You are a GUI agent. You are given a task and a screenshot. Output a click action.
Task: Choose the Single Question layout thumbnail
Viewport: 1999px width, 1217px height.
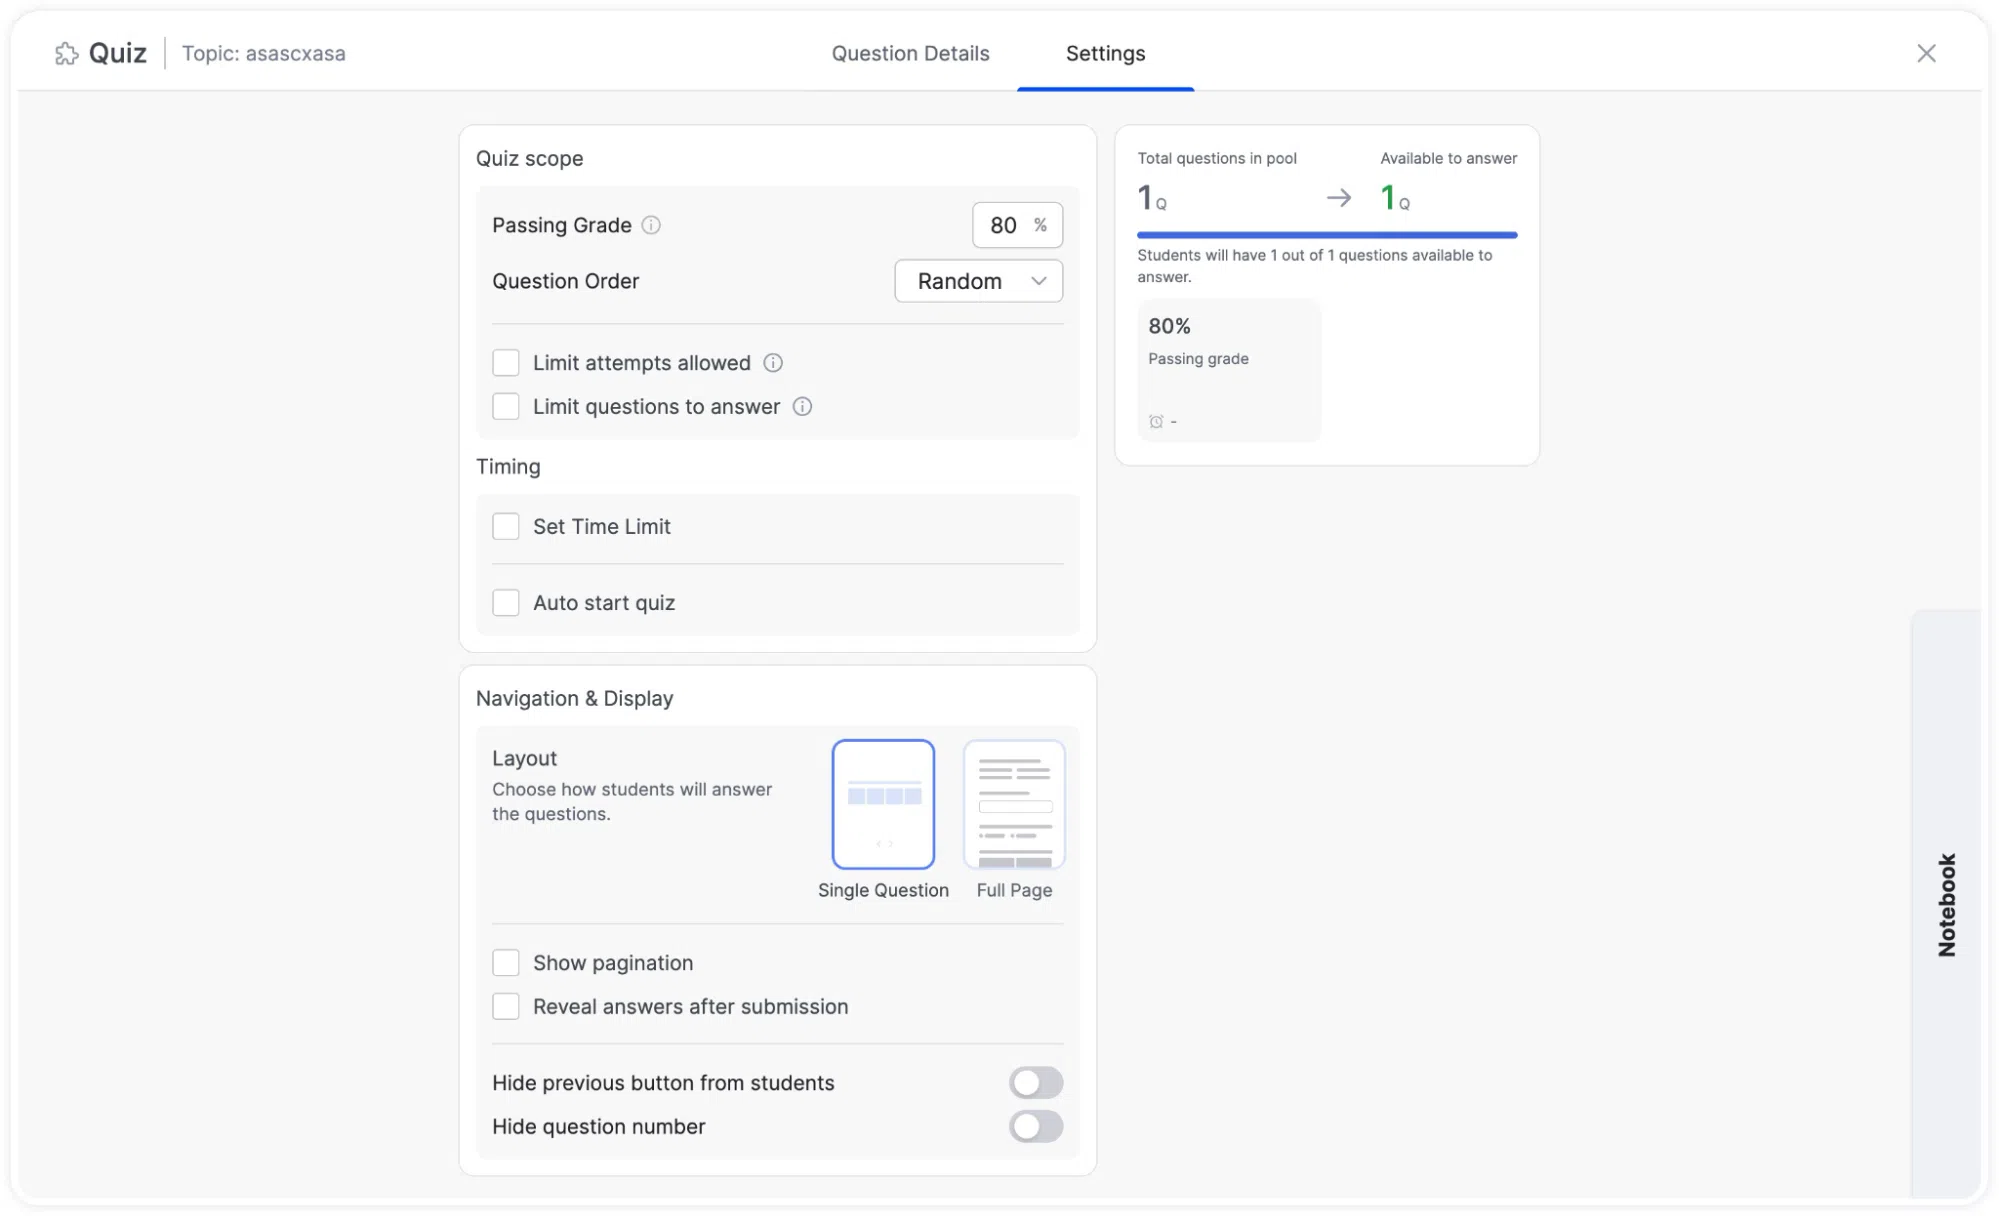tap(883, 804)
